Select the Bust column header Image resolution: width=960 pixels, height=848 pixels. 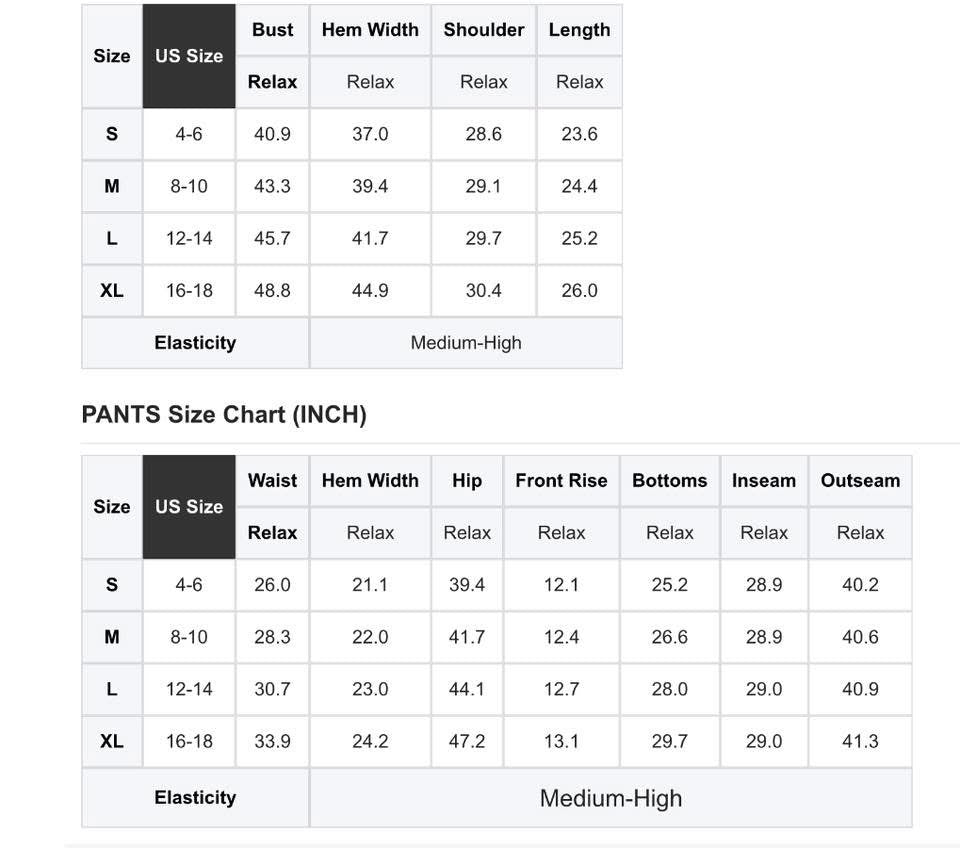click(273, 30)
